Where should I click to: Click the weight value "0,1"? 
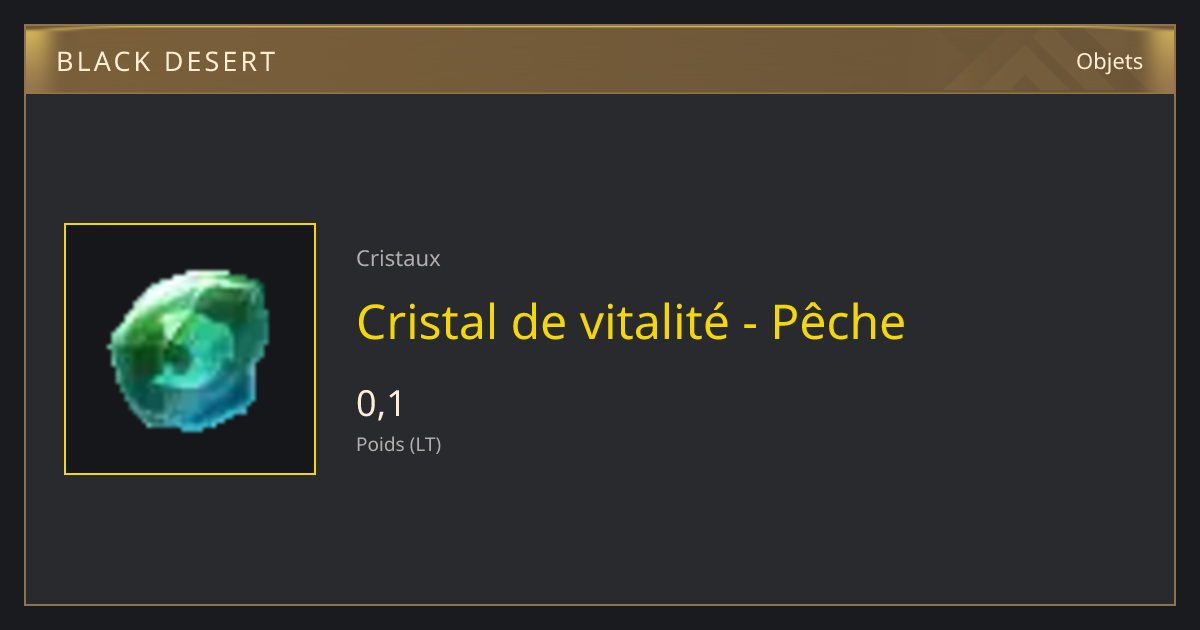coord(380,403)
